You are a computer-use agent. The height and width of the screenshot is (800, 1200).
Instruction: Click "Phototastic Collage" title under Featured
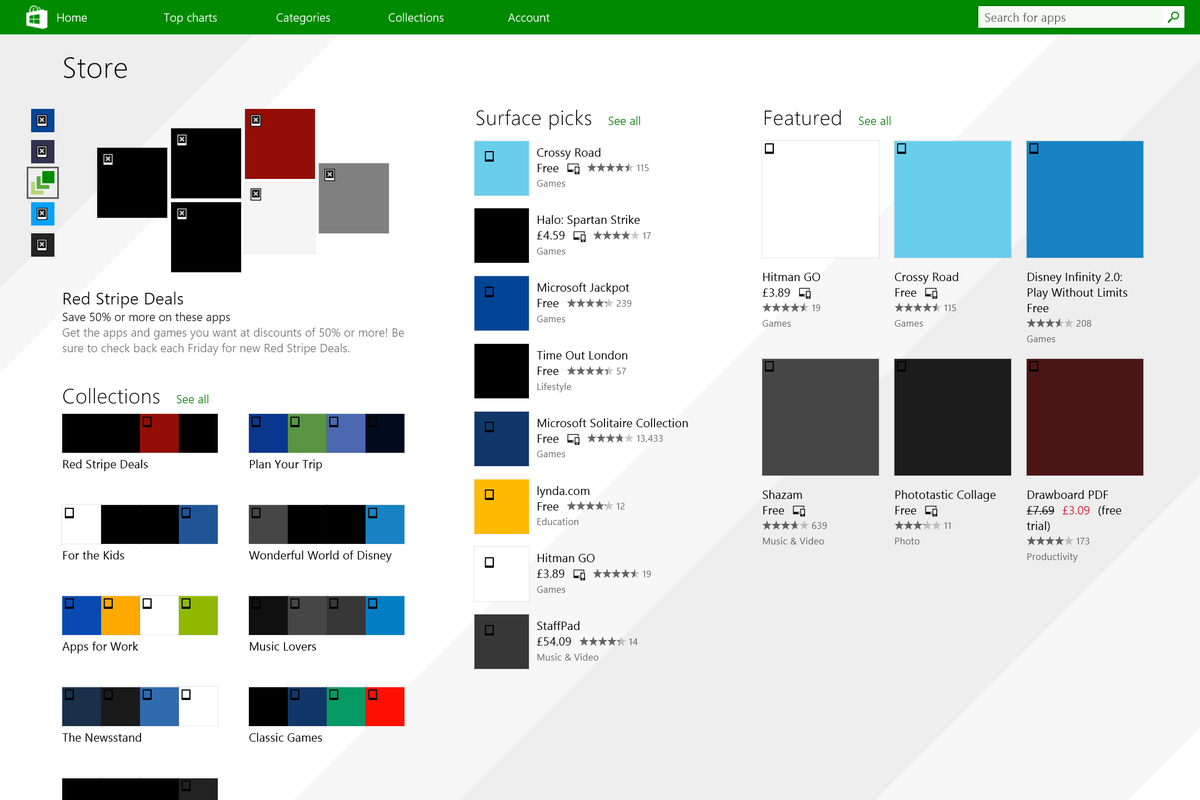click(x=945, y=495)
